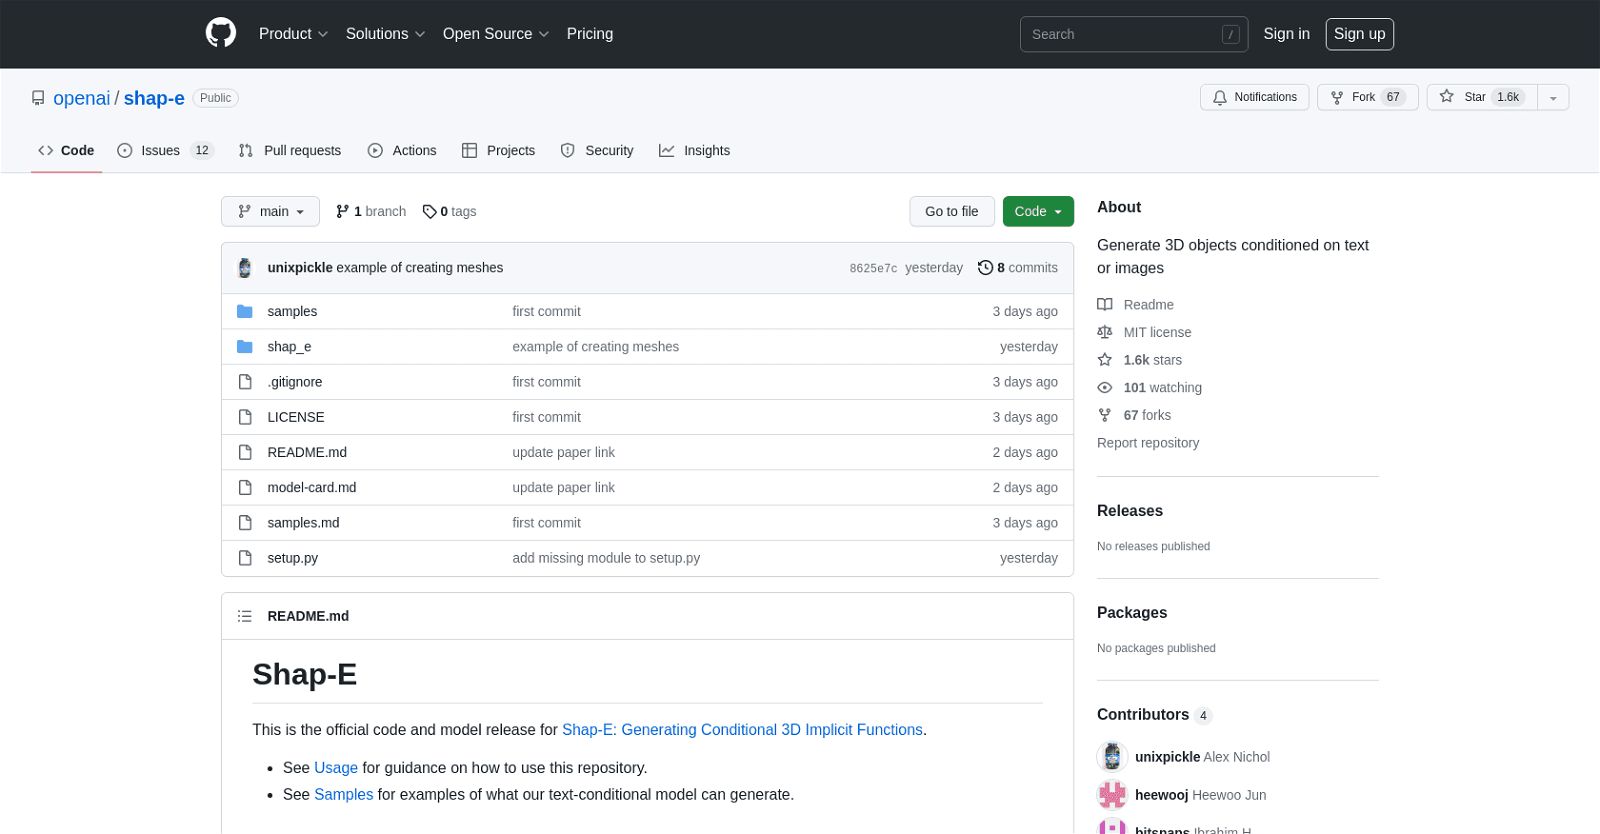This screenshot has width=1600, height=834.
Task: Click the samples folder icon
Action: pos(245,311)
